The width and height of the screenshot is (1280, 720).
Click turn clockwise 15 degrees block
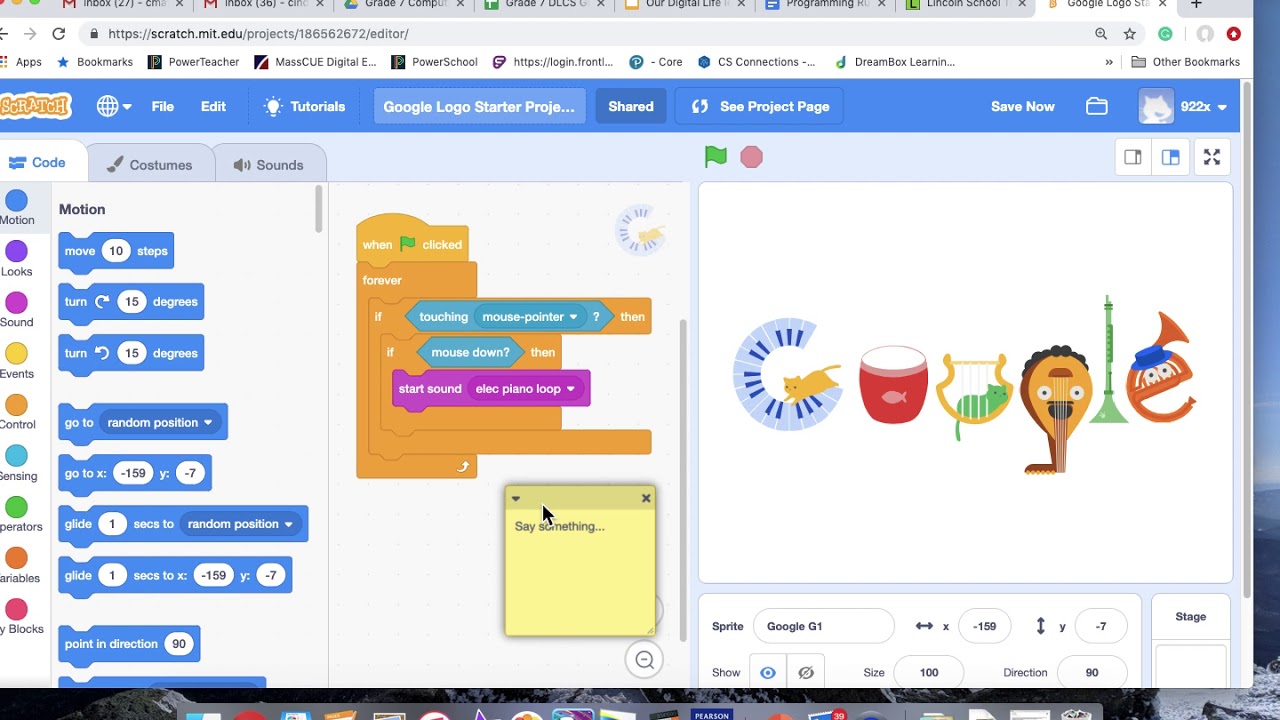[131, 302]
